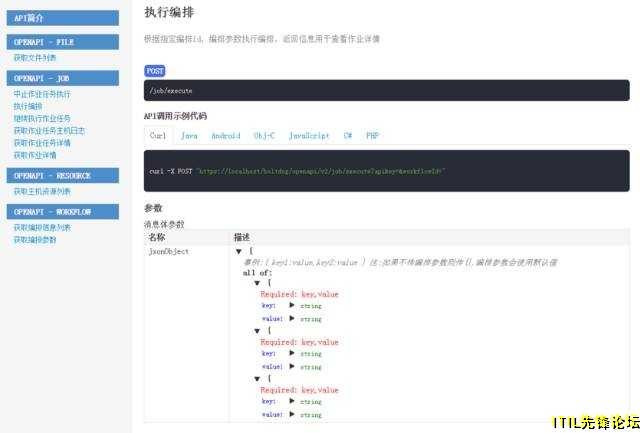
Task: Switch to the PHP code tab
Action: (x=372, y=135)
